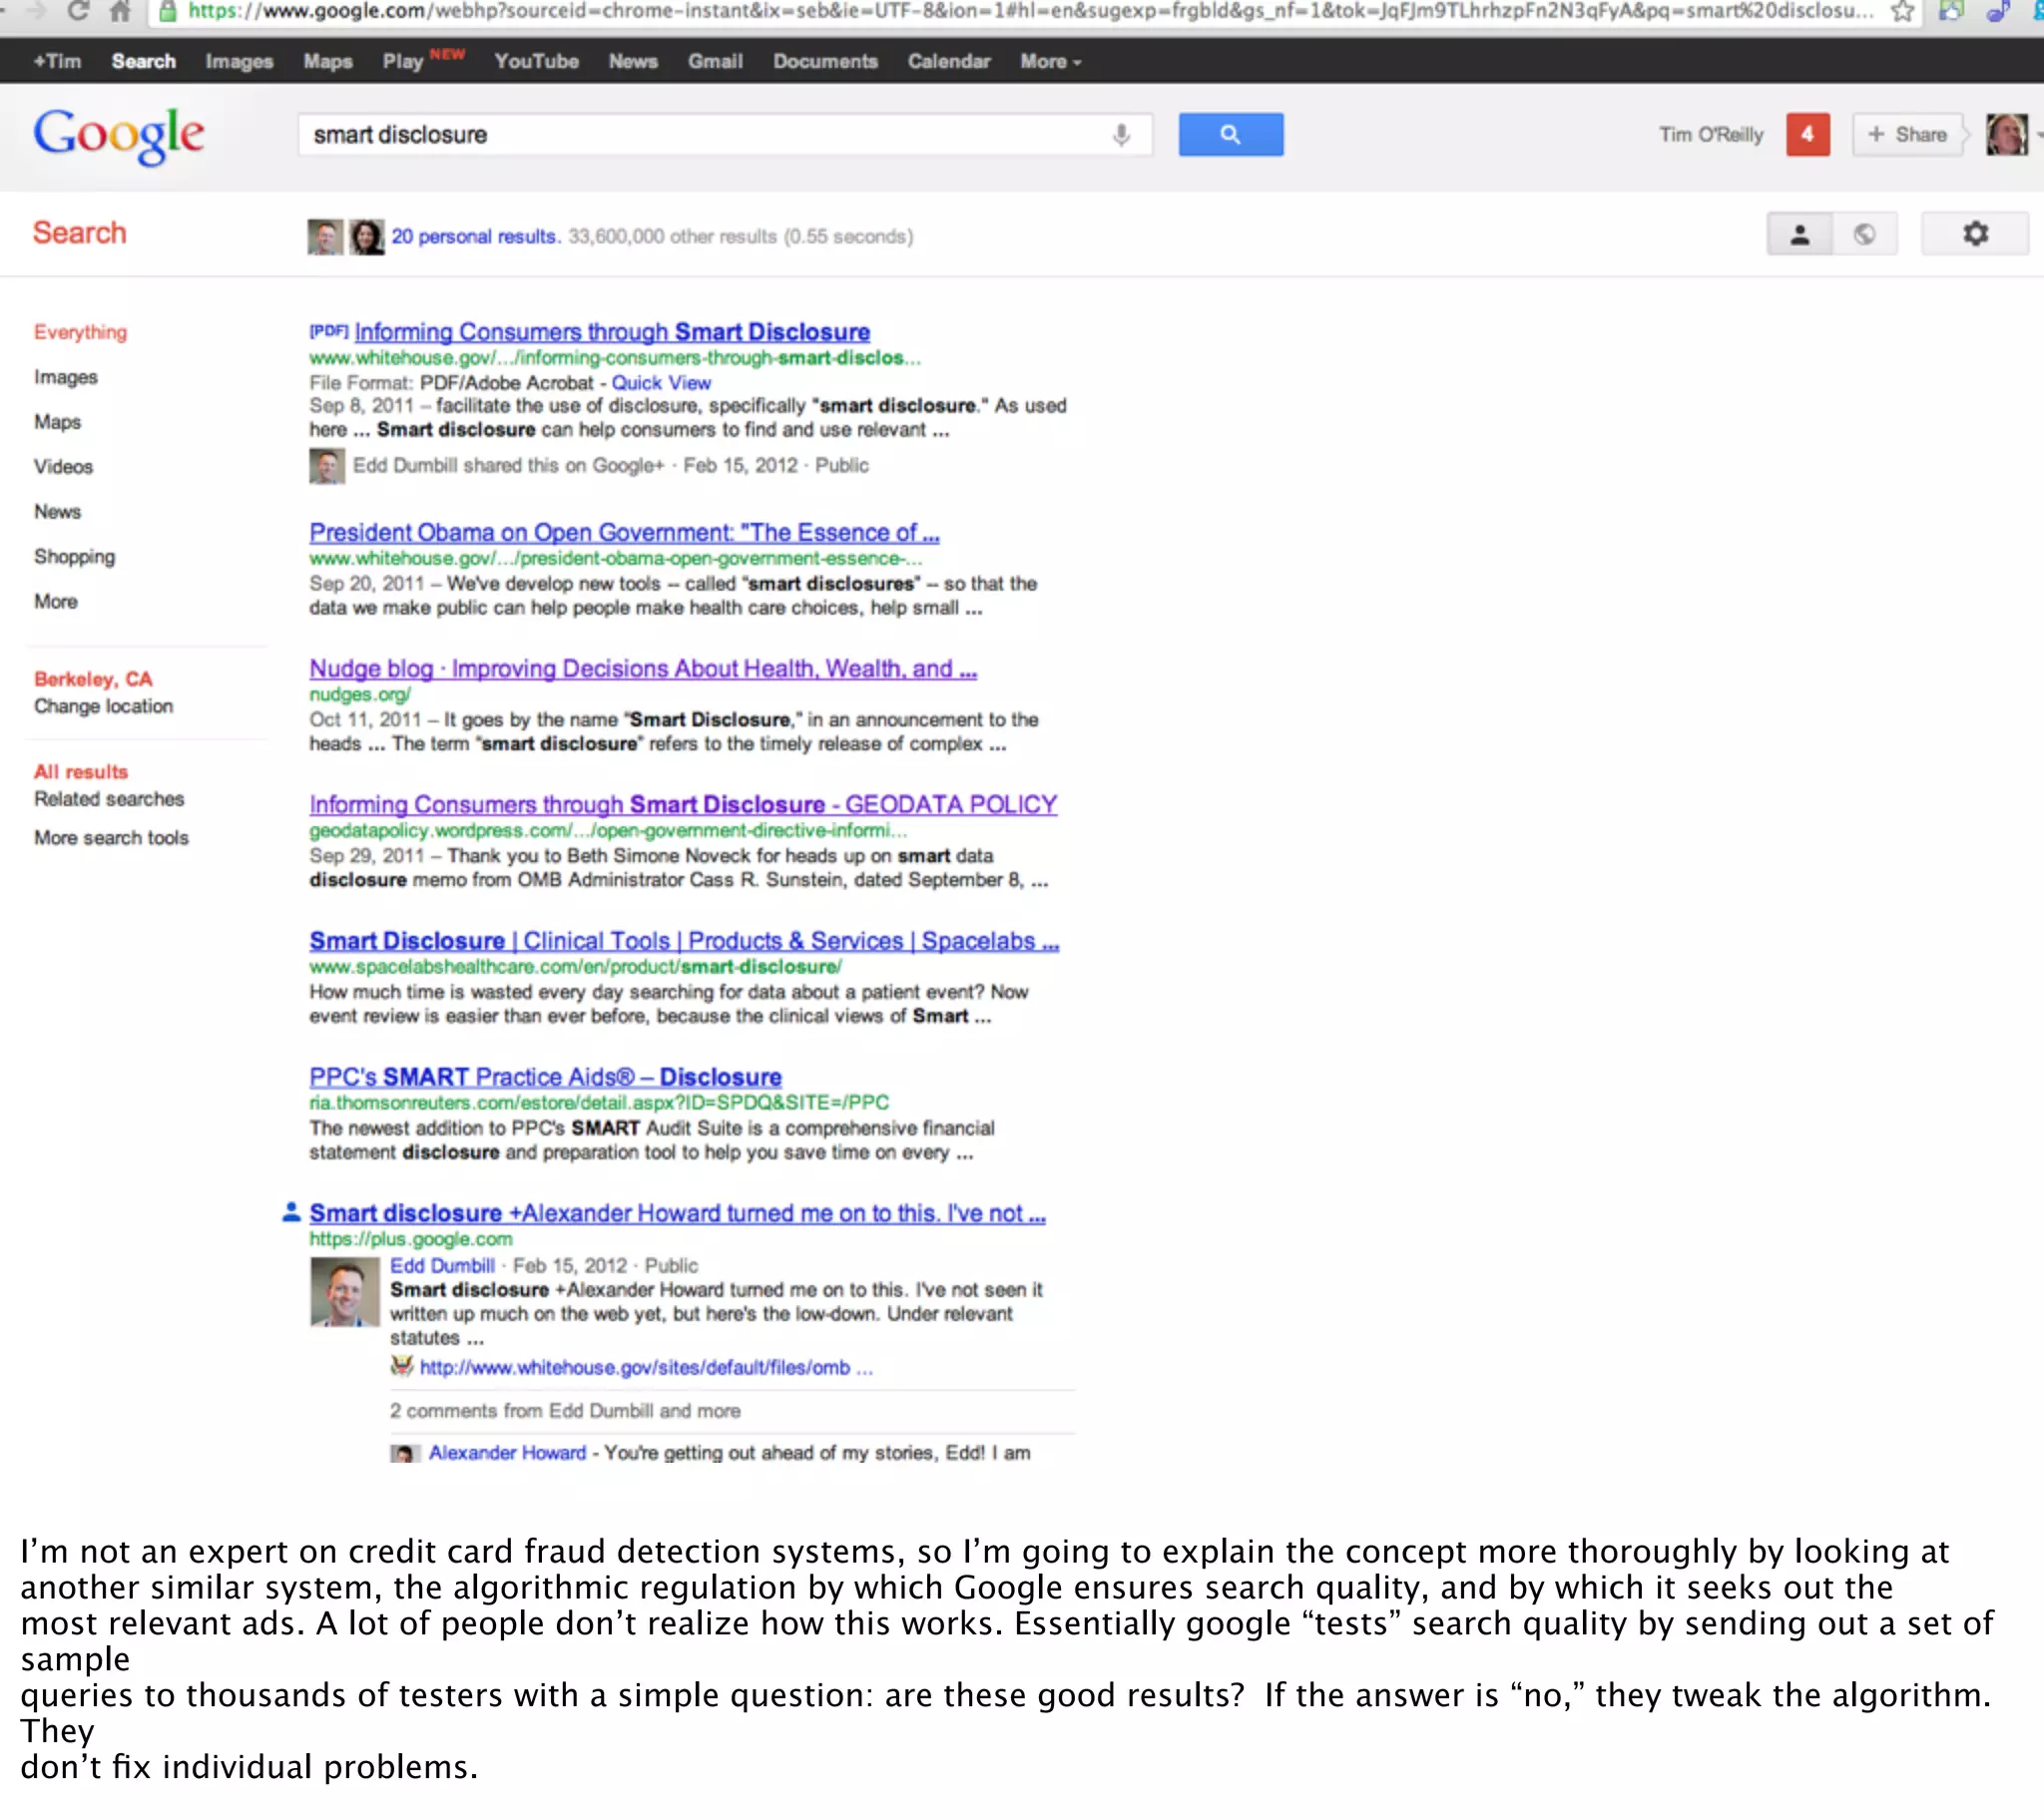Click Alexander Howard's comment avatar
Viewport: 2044px width, 1820px height.
404,1453
